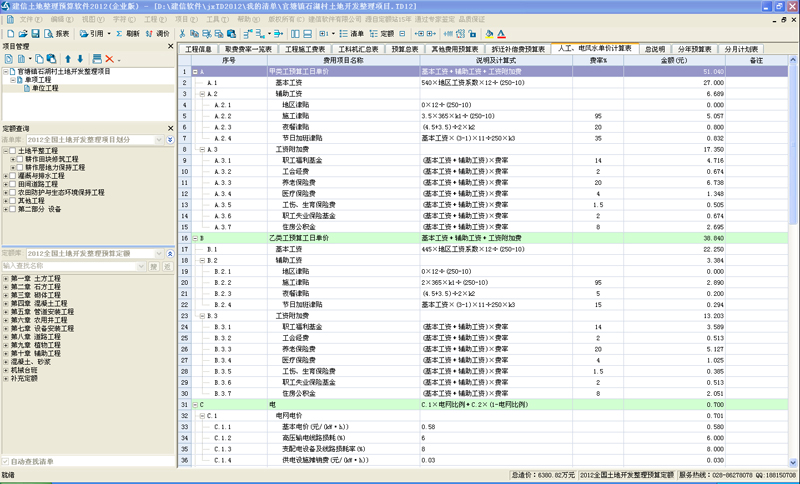Click the 报表 report button
This screenshot has width=800, height=484.
point(62,33)
